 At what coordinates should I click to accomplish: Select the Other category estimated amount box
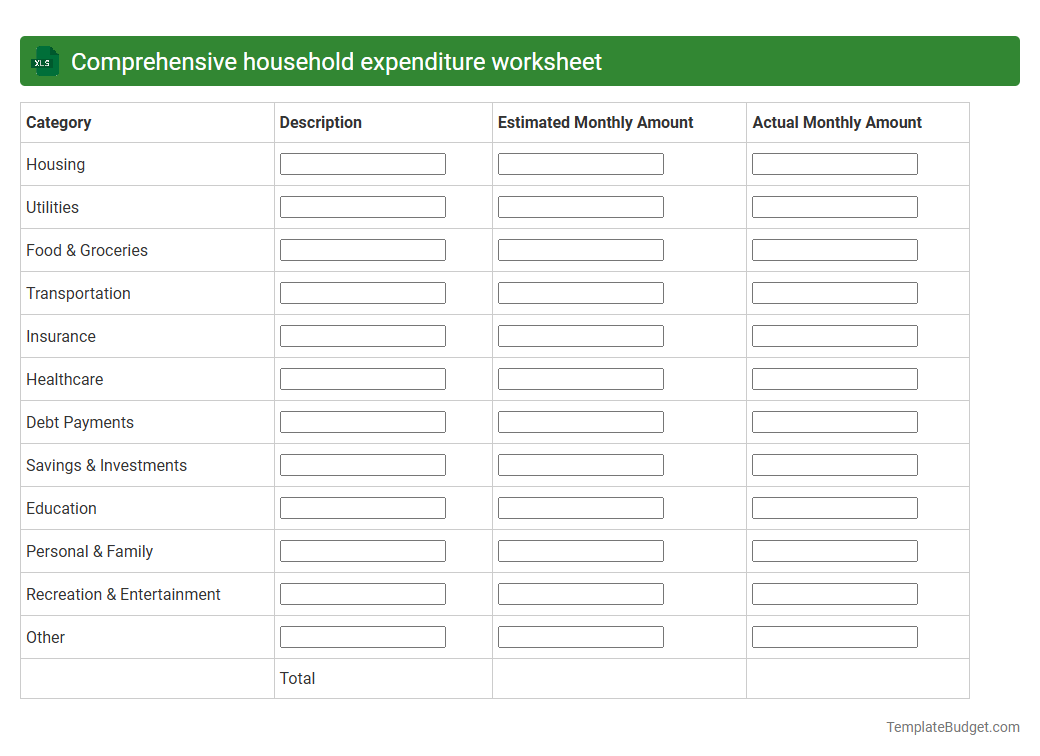(580, 636)
